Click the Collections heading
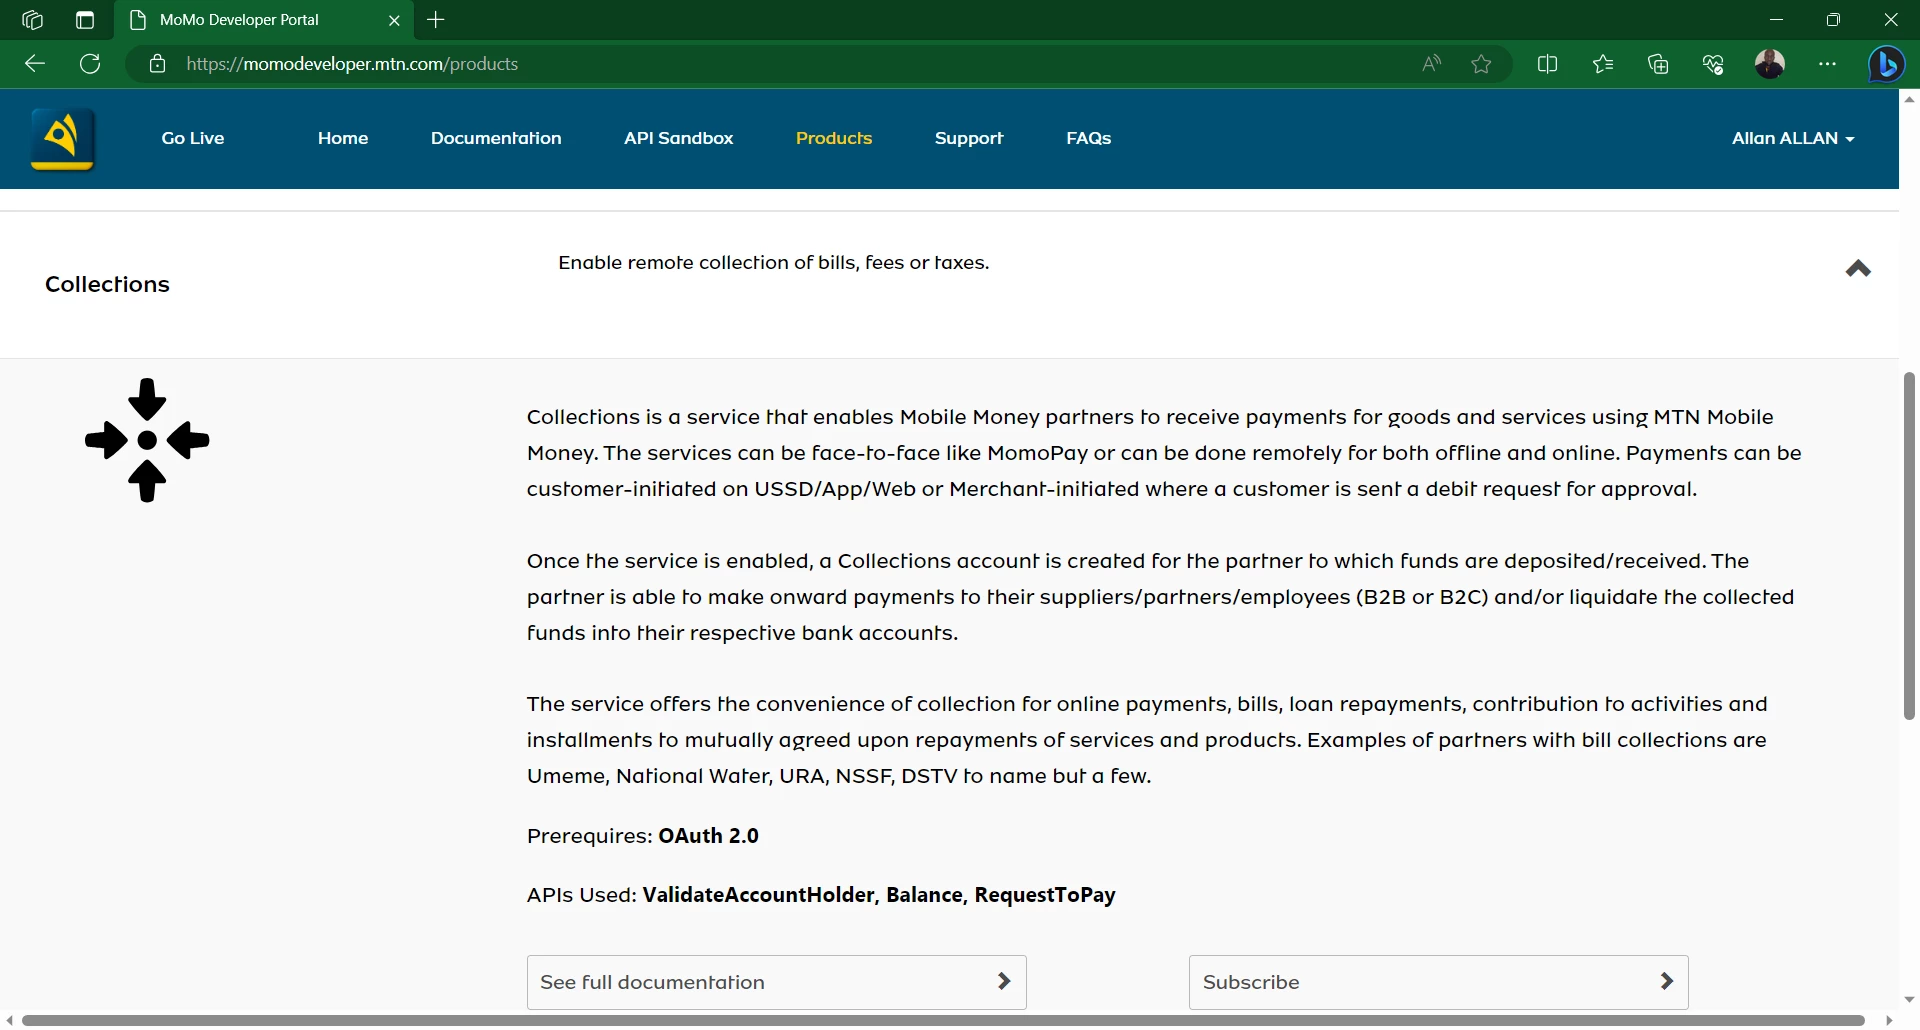1920x1030 pixels. pyautogui.click(x=107, y=284)
